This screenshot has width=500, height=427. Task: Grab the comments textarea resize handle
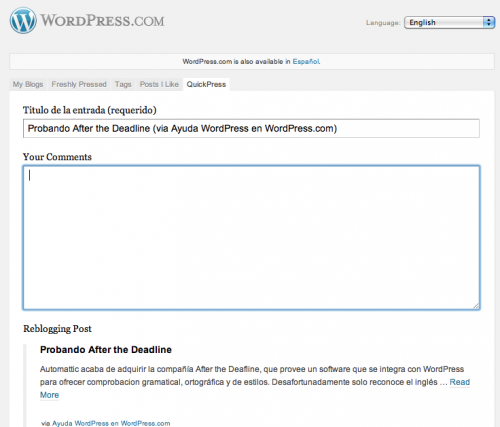pos(476,306)
